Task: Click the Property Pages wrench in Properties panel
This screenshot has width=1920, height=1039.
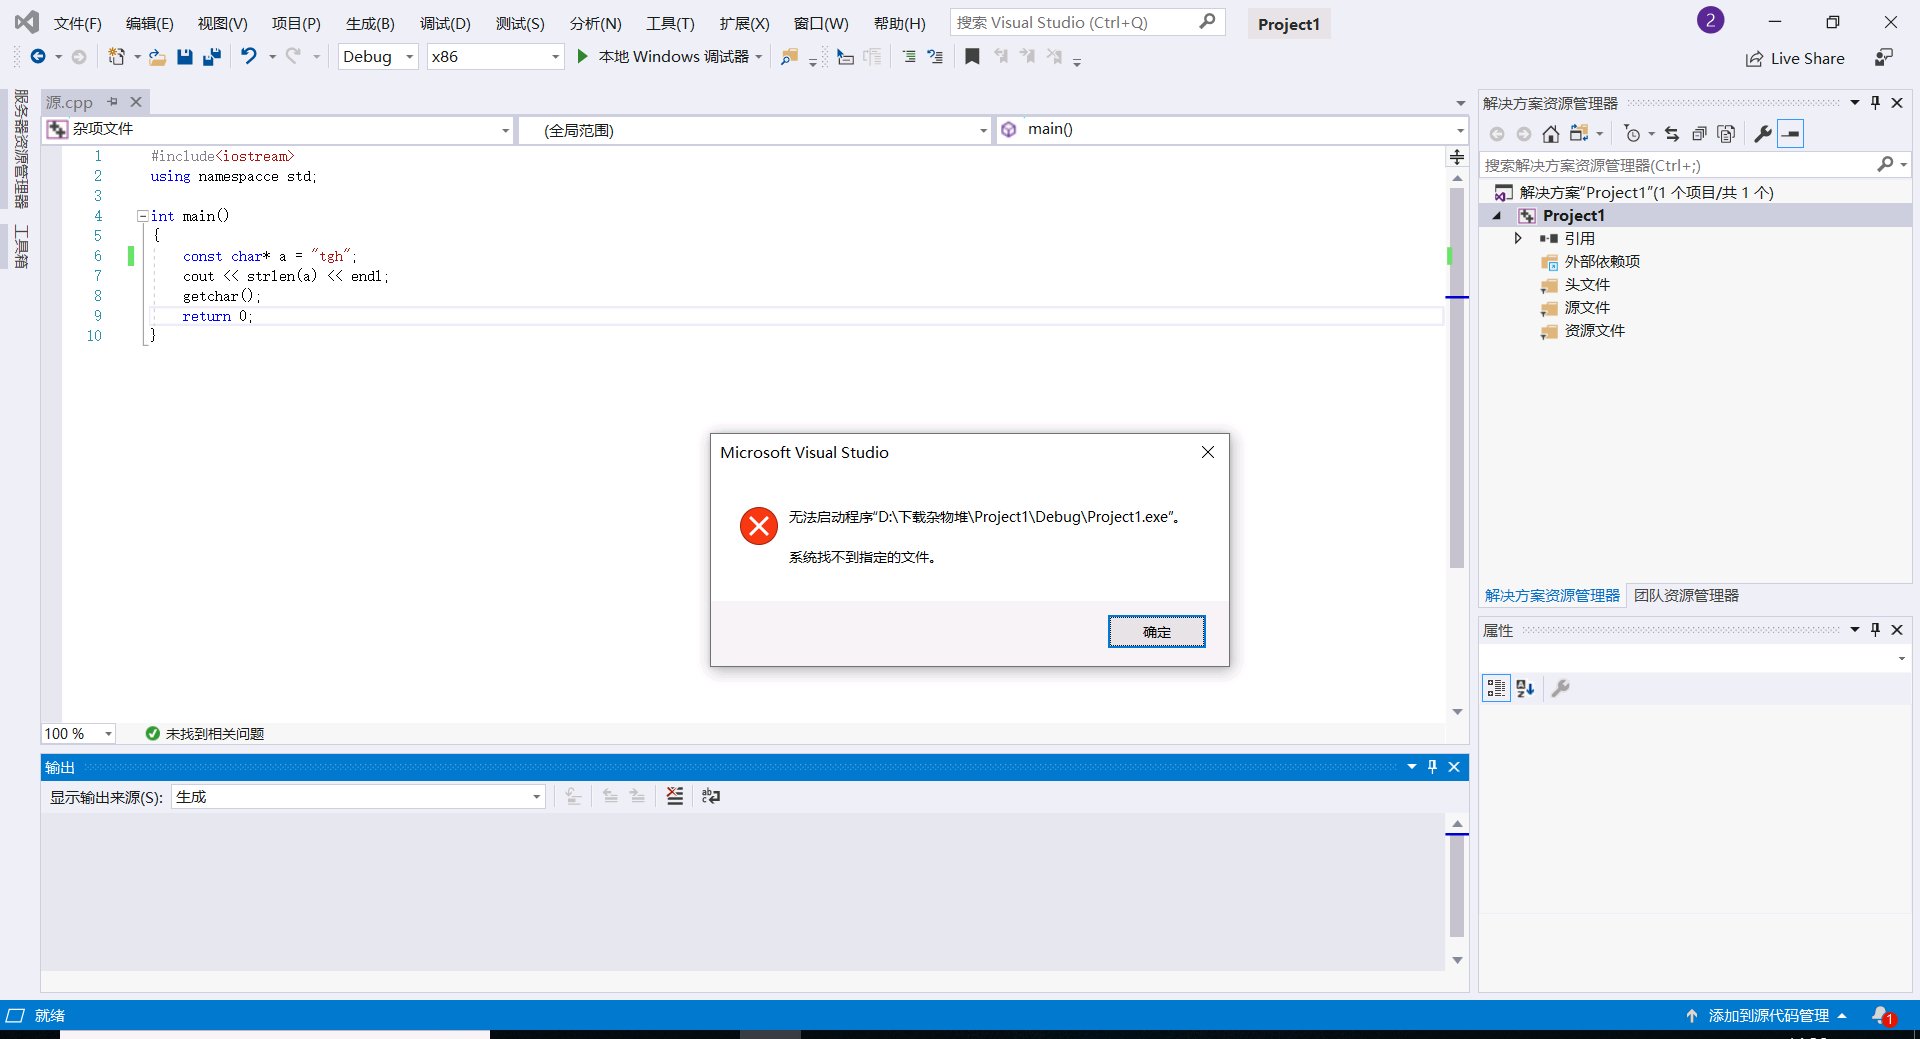Action: click(x=1560, y=688)
